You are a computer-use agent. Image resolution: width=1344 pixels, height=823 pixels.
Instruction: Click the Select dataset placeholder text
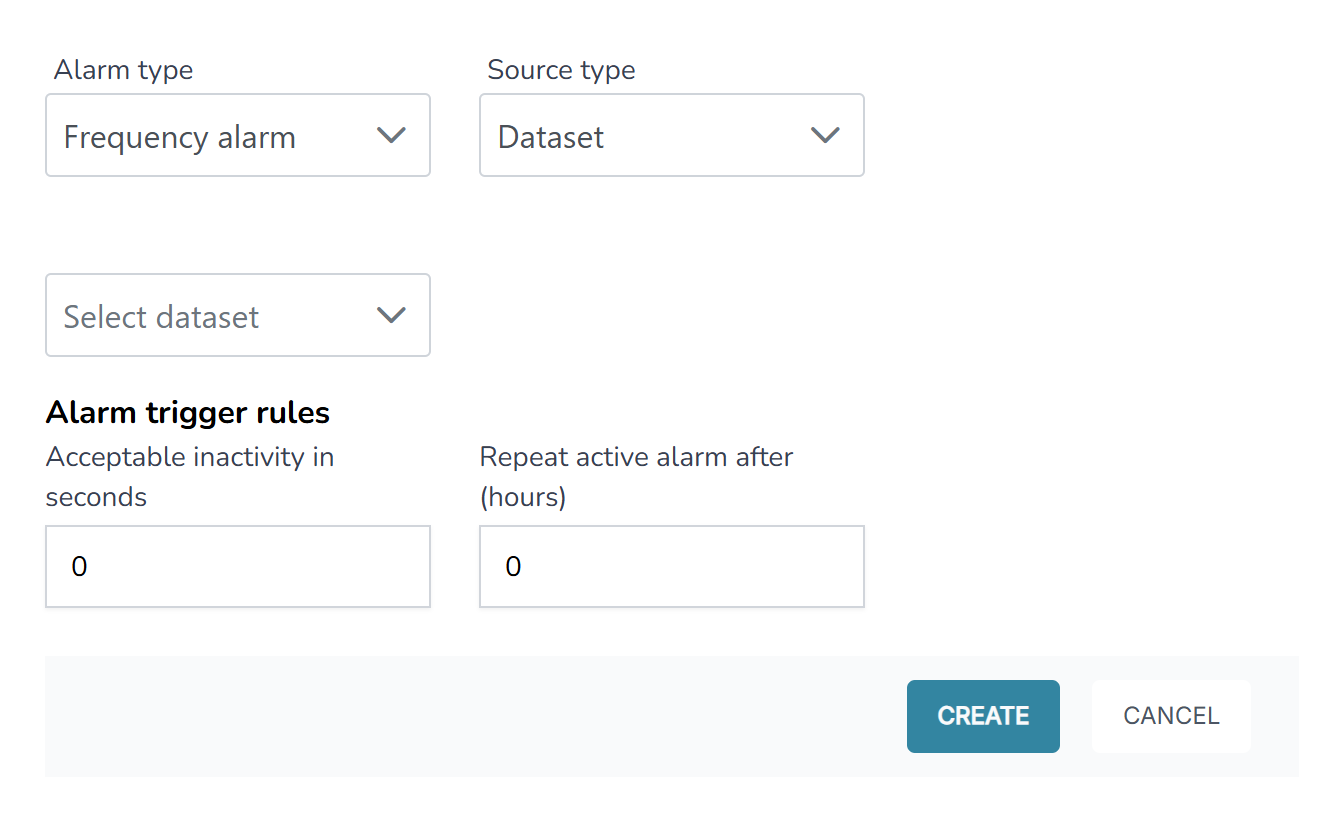pos(161,317)
